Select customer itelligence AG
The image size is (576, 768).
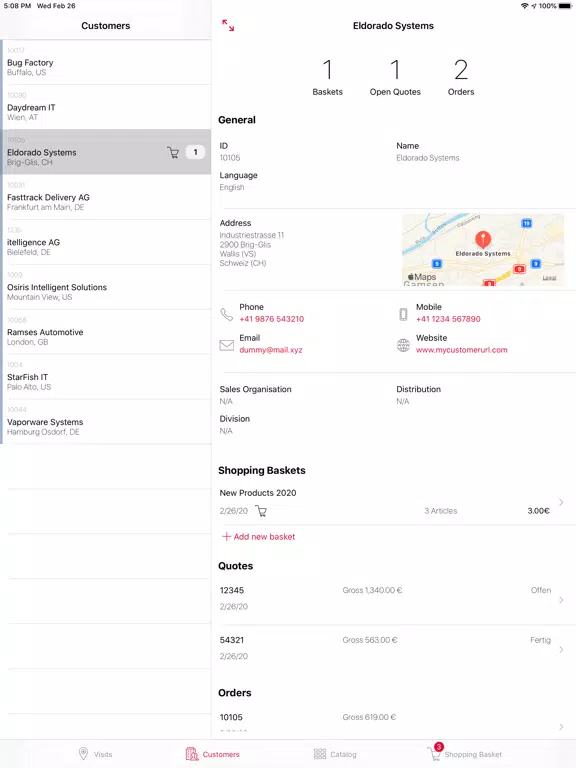point(106,242)
